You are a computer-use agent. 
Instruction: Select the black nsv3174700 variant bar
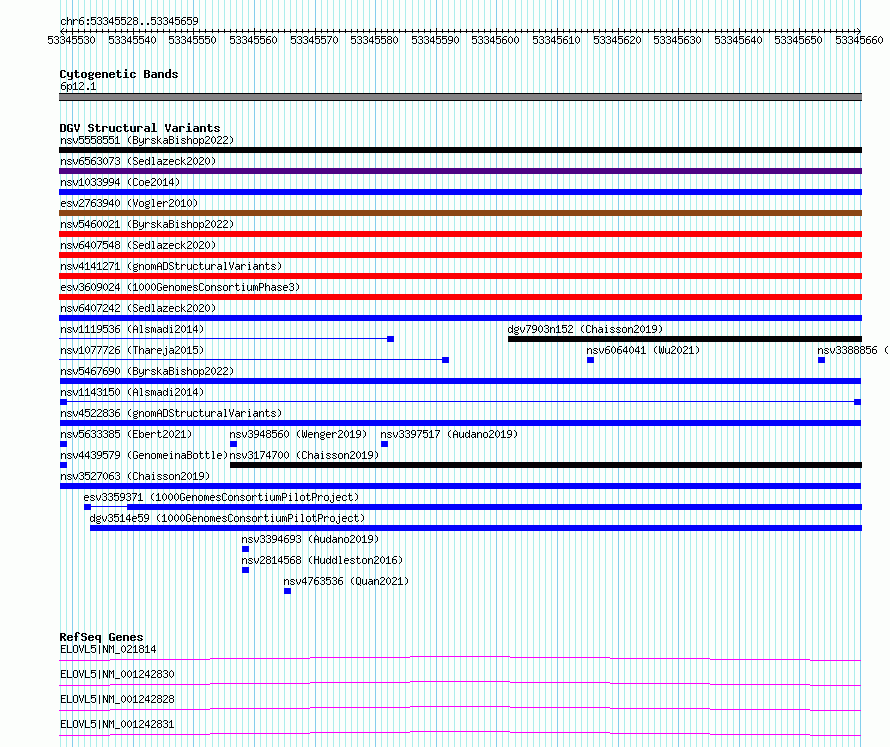(x=546, y=465)
